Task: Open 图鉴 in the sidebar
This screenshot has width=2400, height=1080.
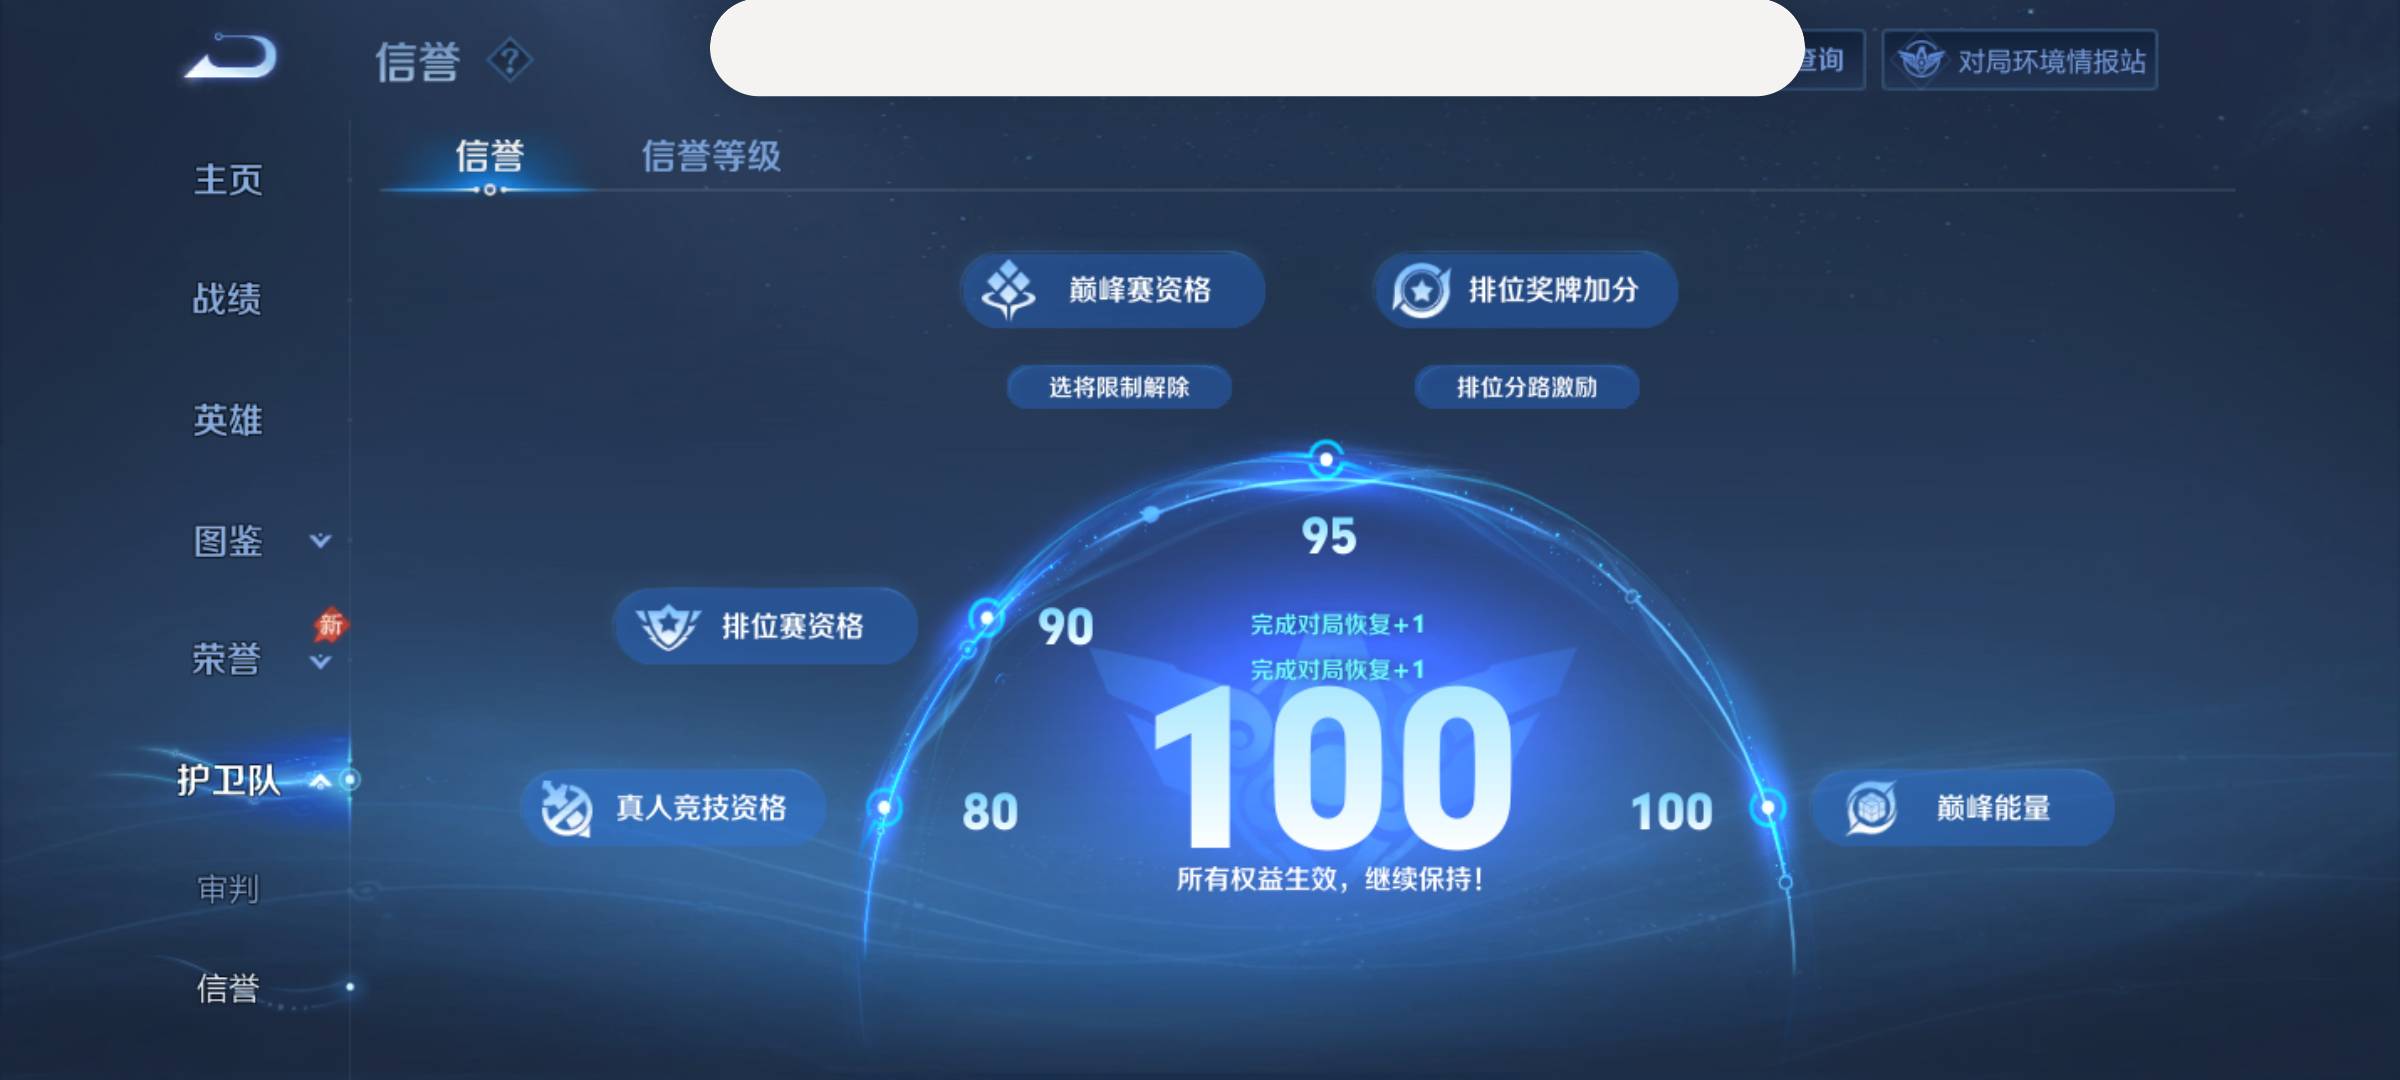Action: (x=228, y=541)
